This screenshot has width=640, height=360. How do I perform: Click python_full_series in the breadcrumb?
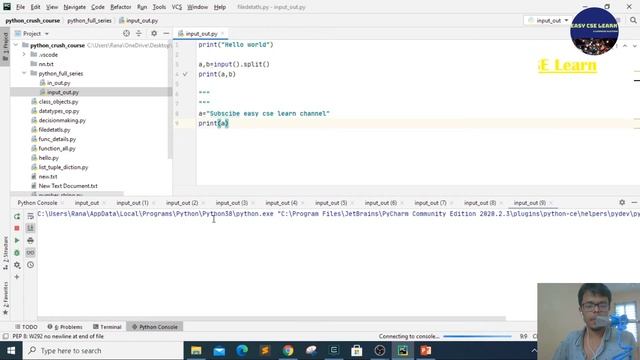[x=89, y=20]
